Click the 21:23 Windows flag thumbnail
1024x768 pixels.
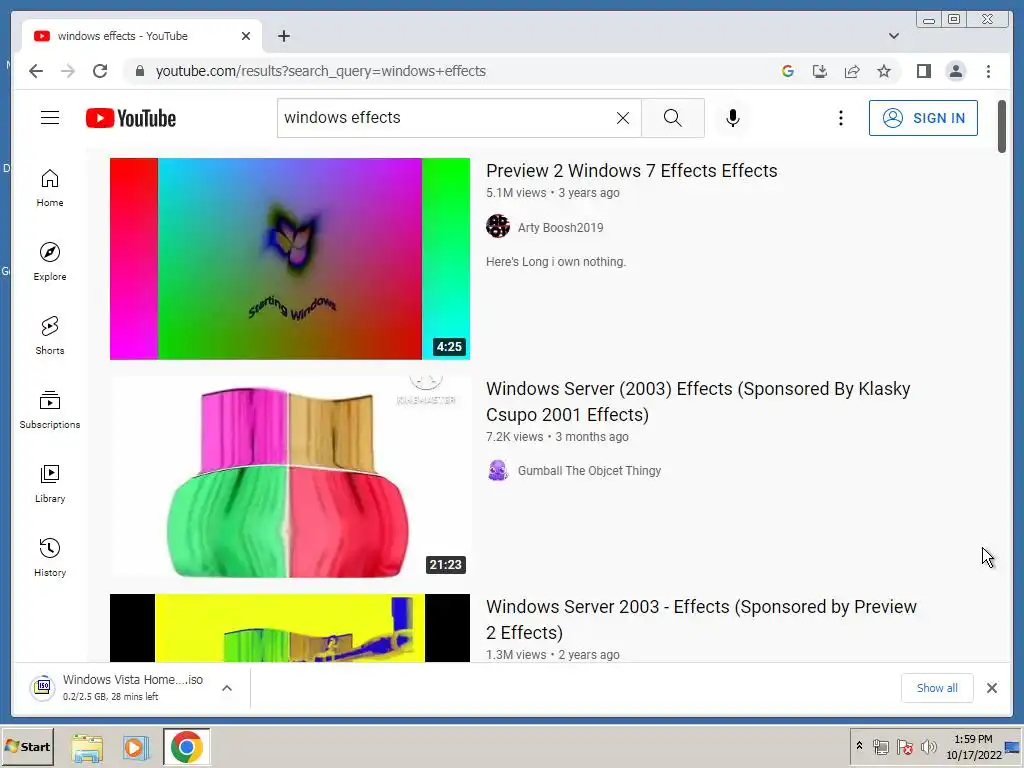click(290, 477)
